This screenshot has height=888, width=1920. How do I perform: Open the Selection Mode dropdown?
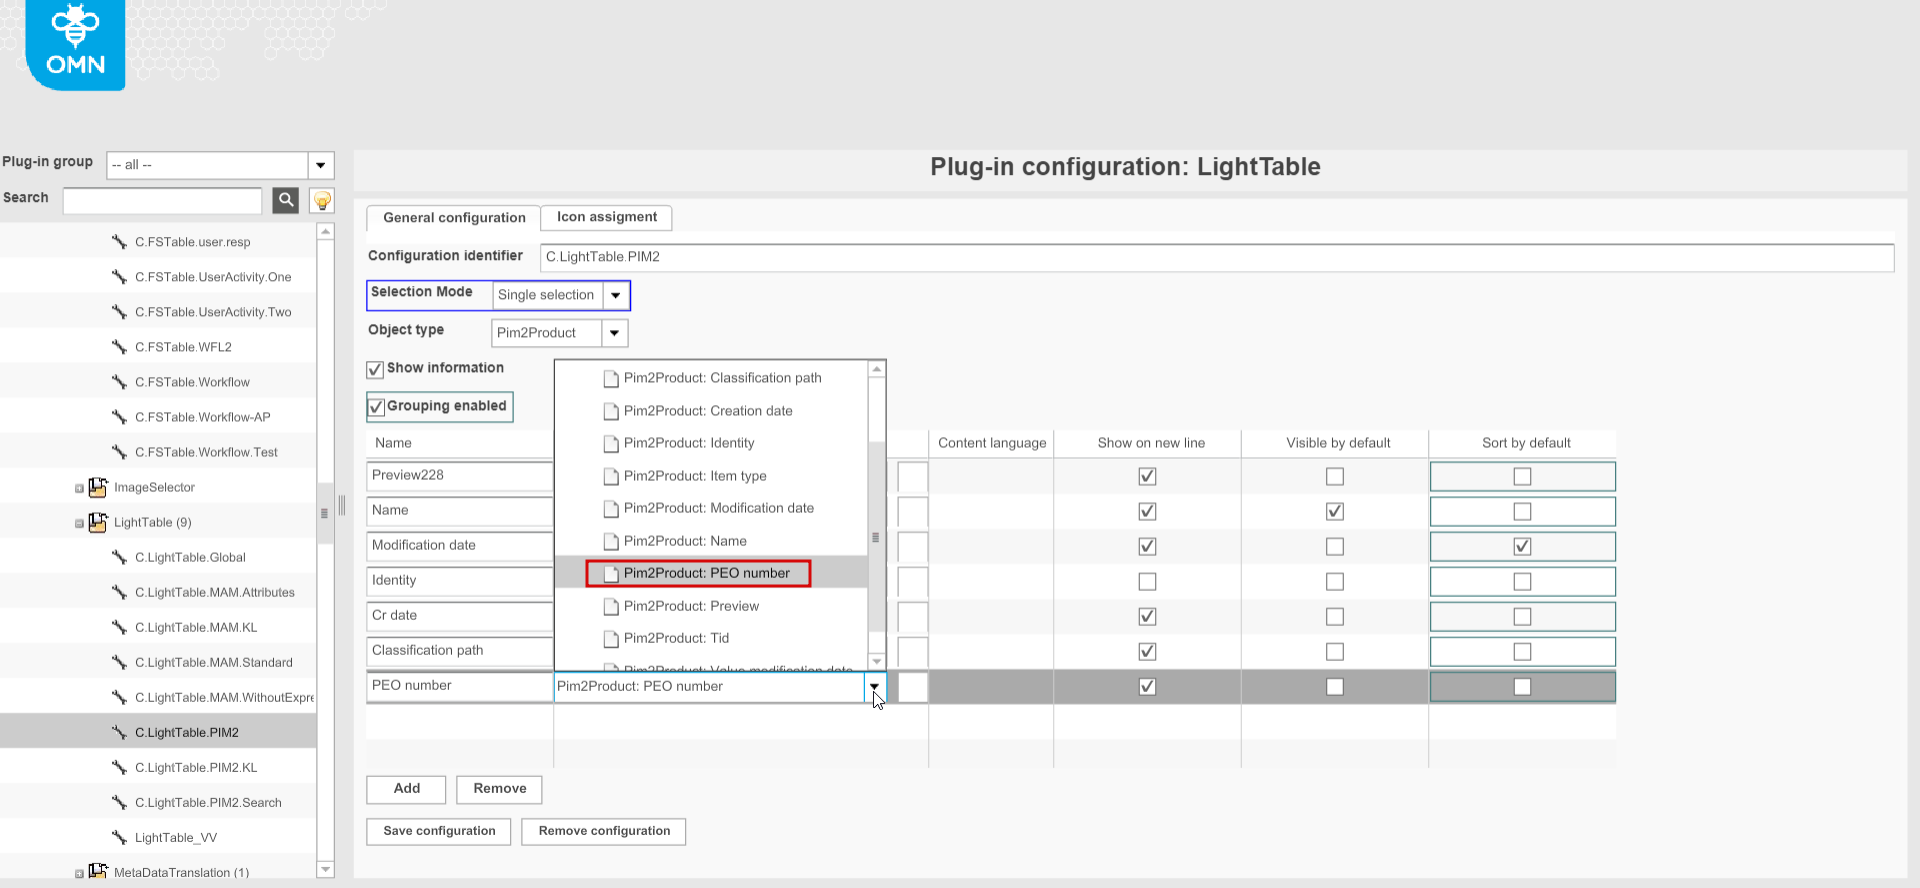click(616, 295)
